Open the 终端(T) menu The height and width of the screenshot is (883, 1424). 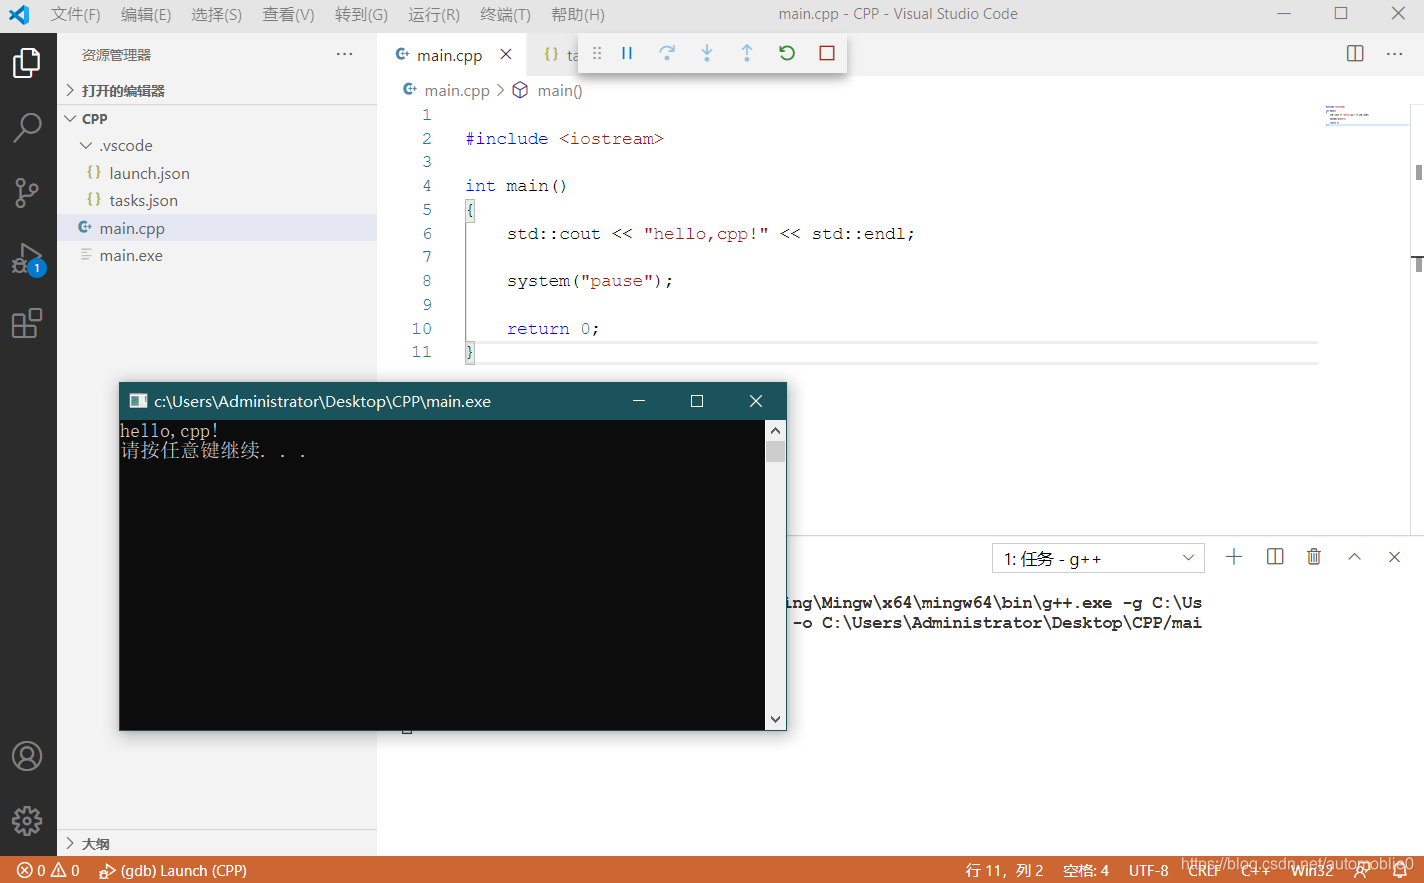(505, 14)
